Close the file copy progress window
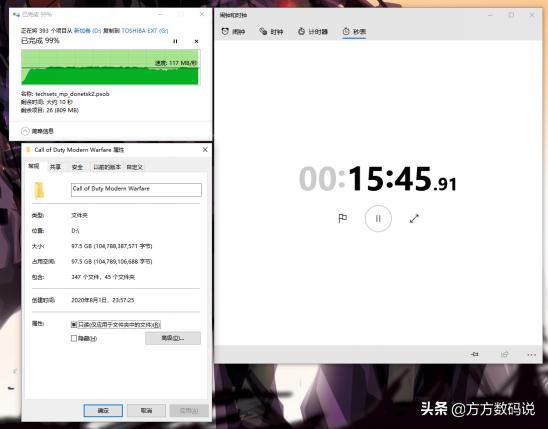 point(202,14)
